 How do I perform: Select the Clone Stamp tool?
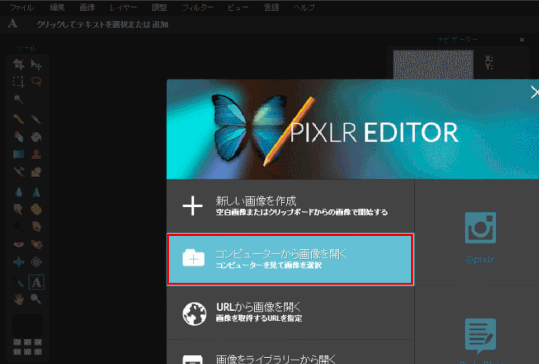pos(36,154)
